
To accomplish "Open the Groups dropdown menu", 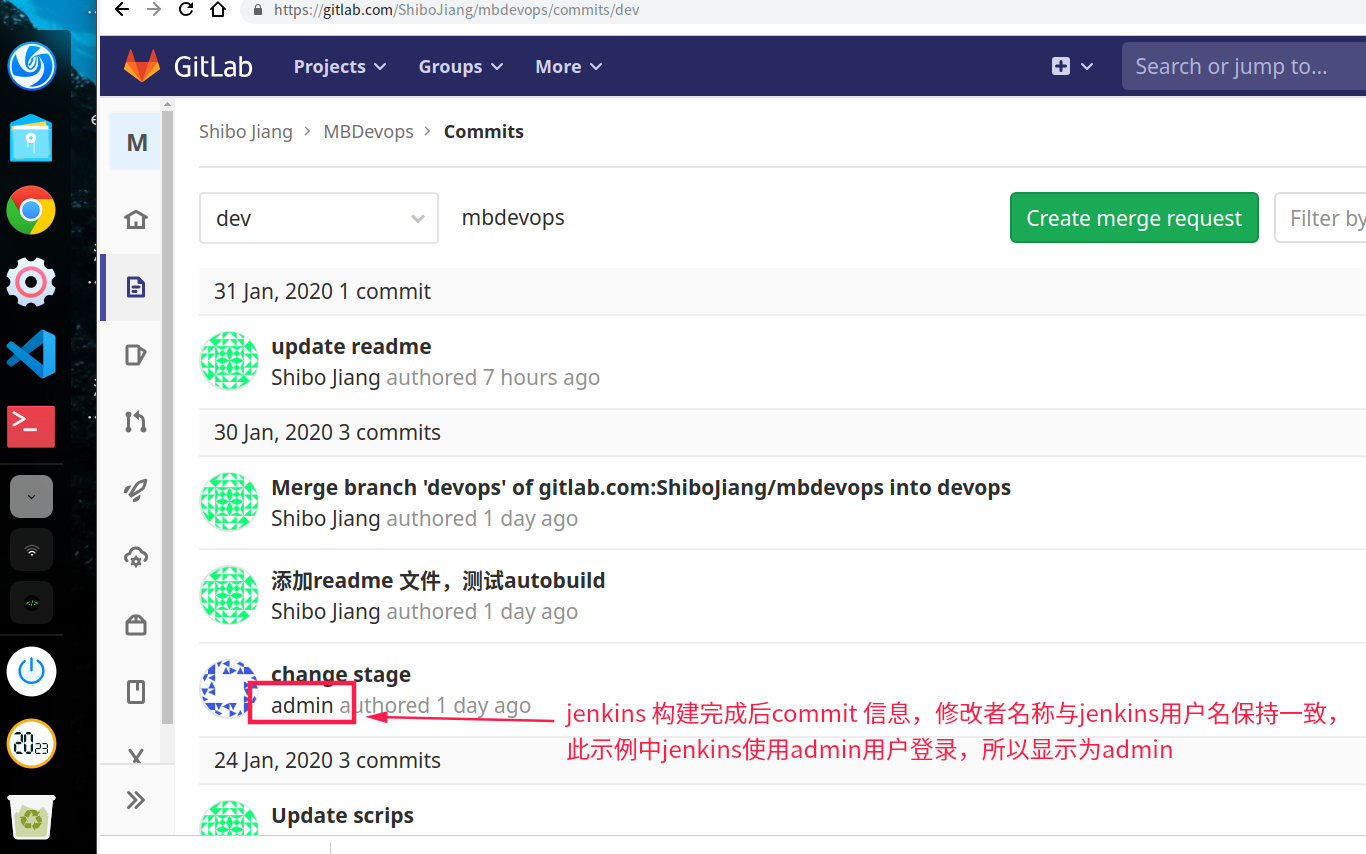I will coord(461,66).
